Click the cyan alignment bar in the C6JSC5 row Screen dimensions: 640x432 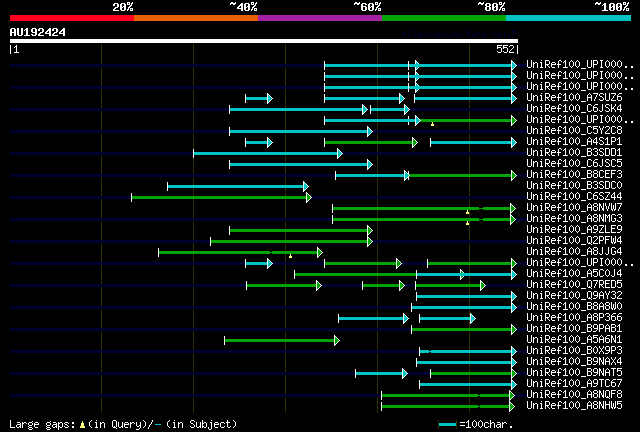[301, 165]
